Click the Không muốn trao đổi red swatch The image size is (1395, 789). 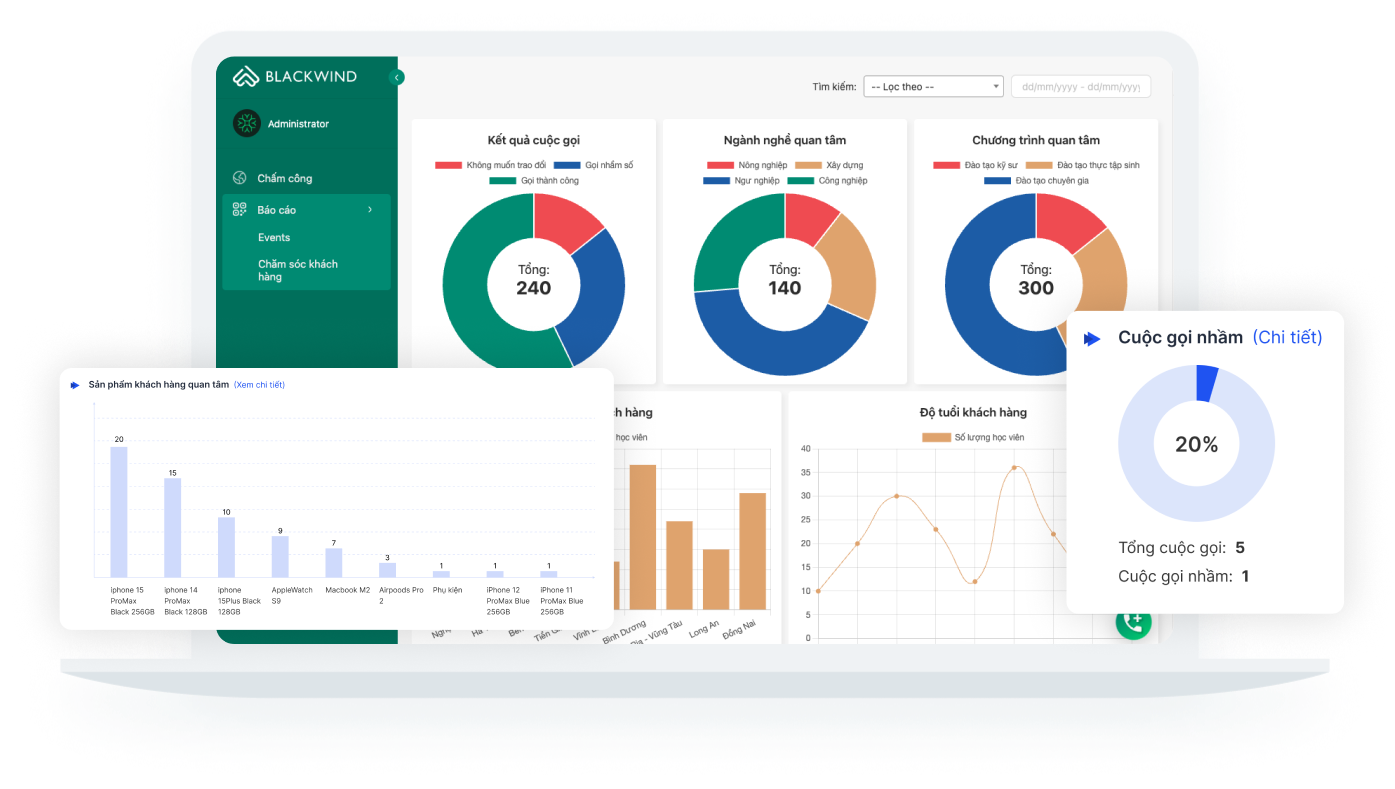tap(448, 165)
